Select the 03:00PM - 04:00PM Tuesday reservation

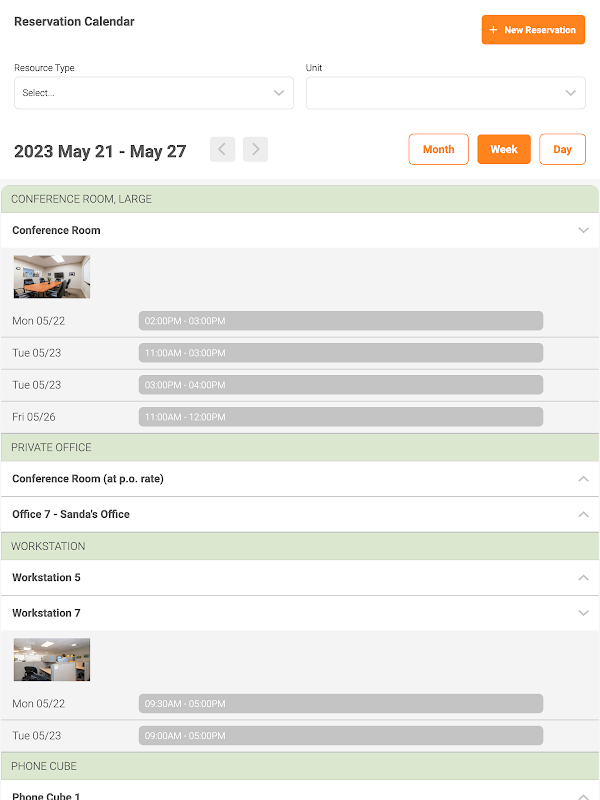coord(341,385)
